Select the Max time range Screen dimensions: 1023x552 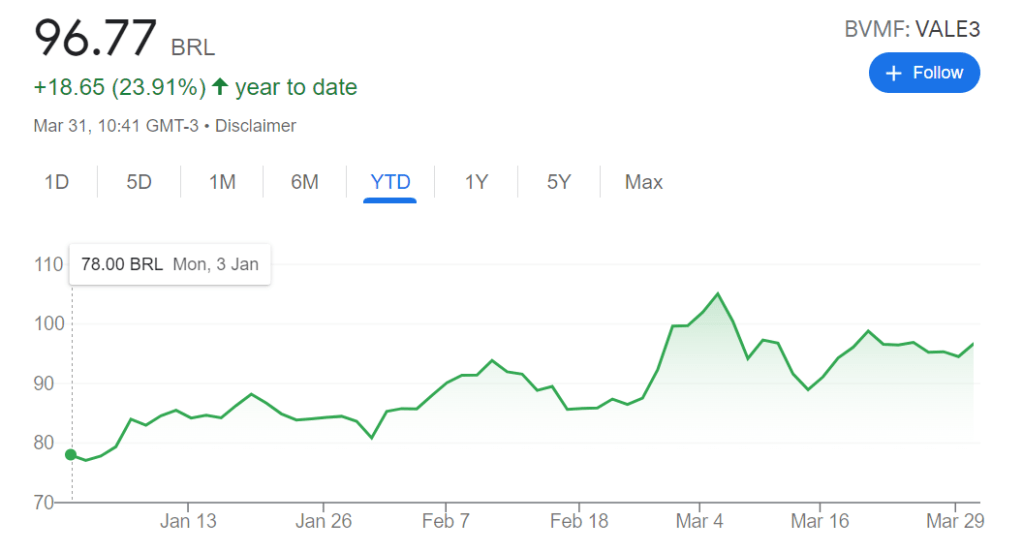(643, 182)
